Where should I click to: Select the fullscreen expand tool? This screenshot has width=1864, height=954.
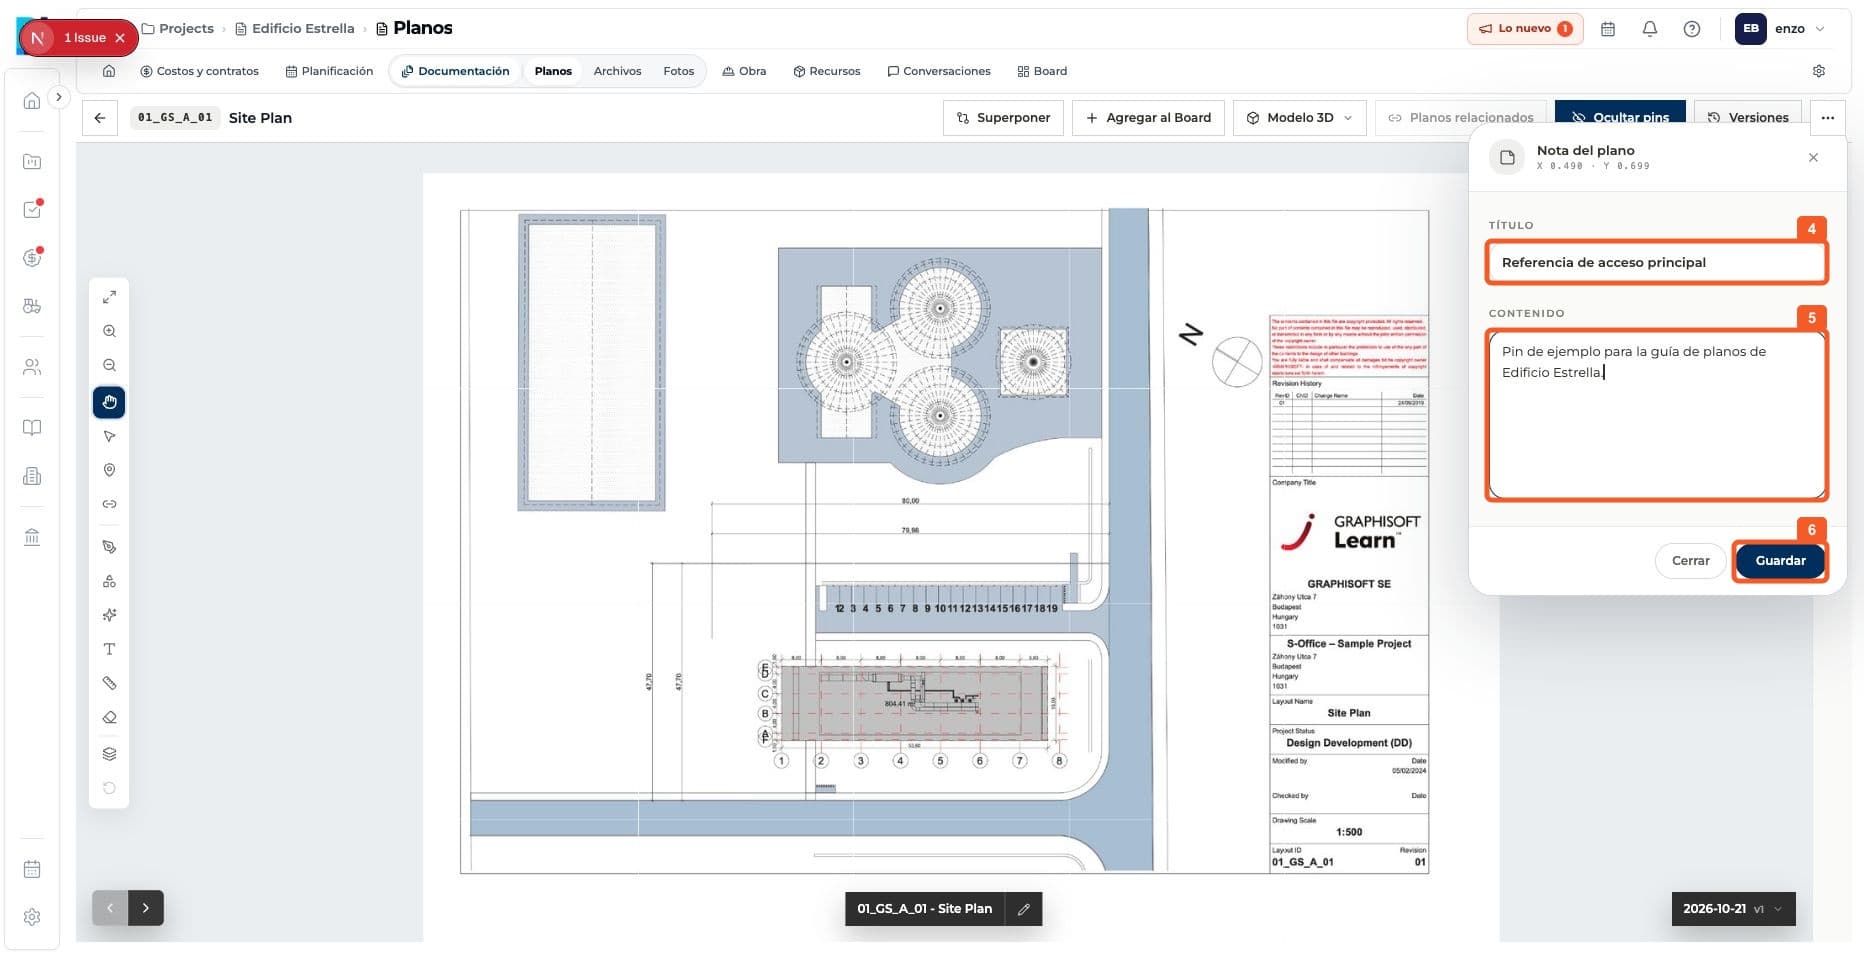(x=109, y=297)
